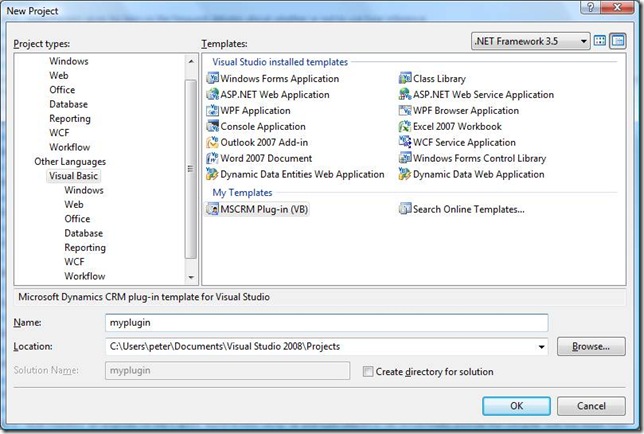
Task: Select Database under Visual Basic node
Action: [x=84, y=233]
